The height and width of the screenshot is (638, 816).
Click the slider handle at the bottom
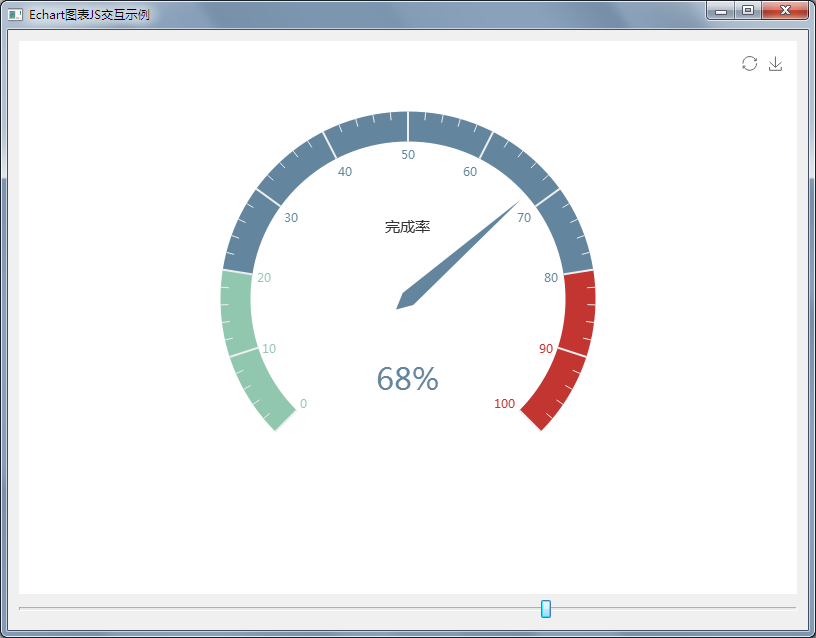(x=546, y=608)
